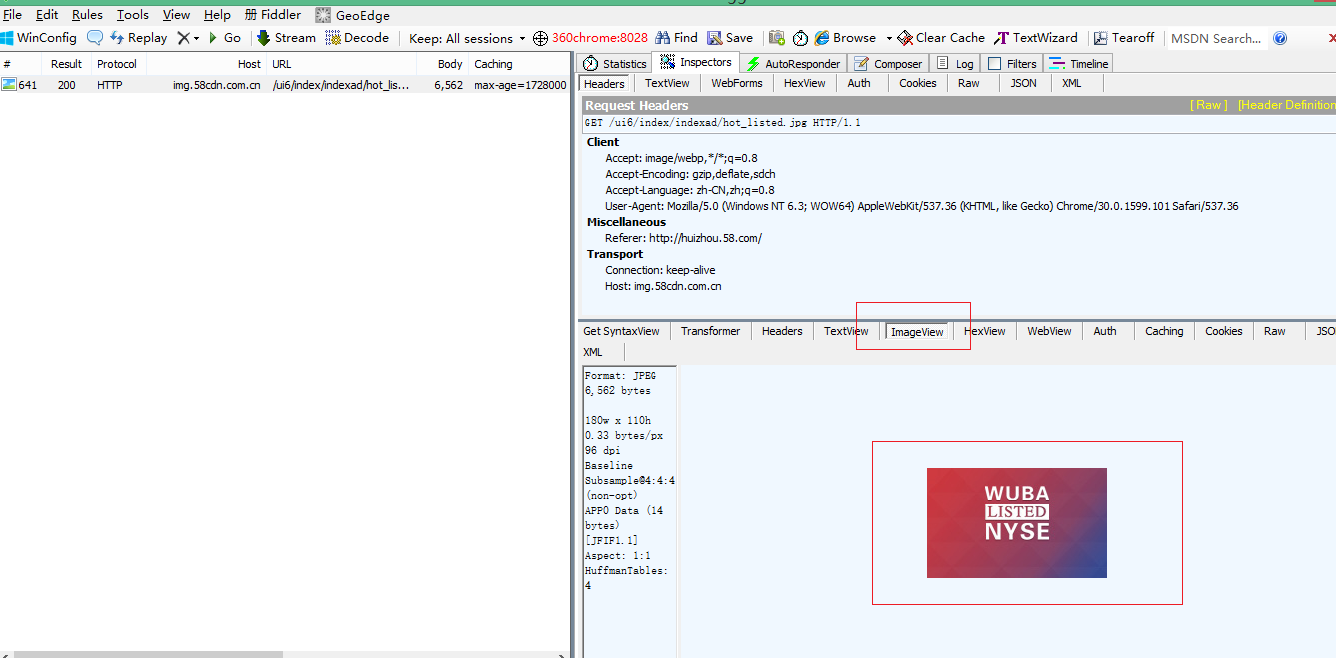
Task: Open WinConfig from the toolbar
Action: tap(39, 38)
